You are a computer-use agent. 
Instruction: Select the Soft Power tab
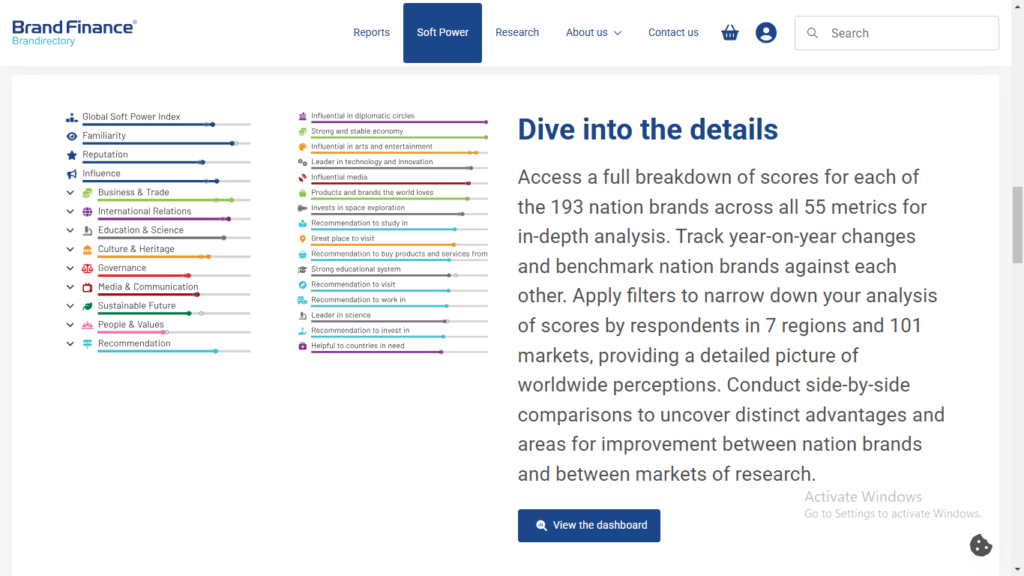click(x=442, y=33)
